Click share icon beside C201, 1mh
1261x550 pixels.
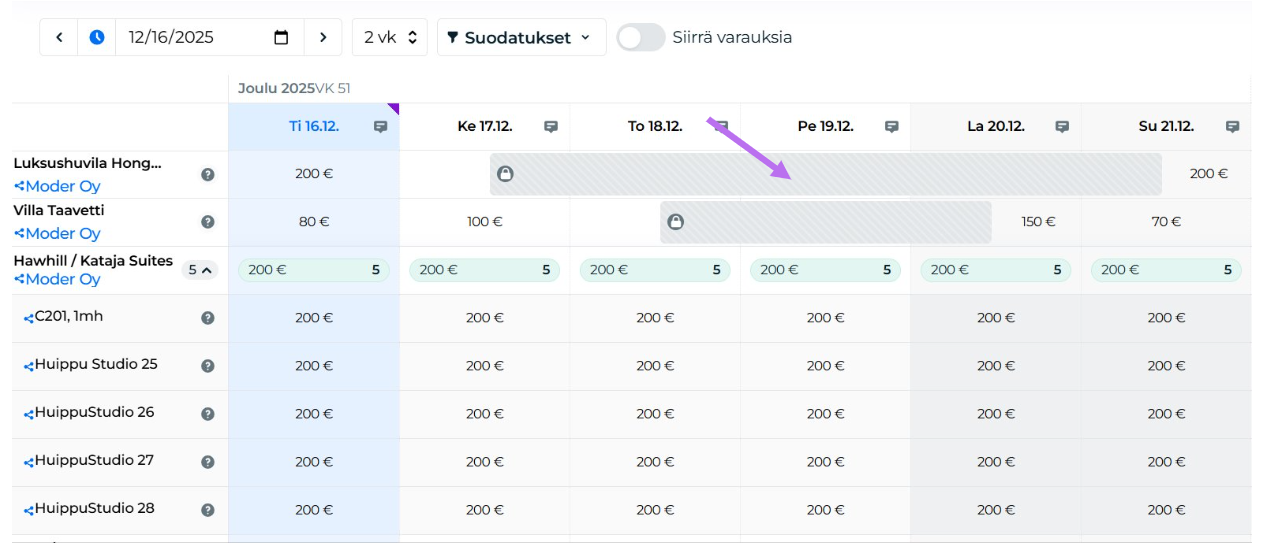click(x=29, y=318)
